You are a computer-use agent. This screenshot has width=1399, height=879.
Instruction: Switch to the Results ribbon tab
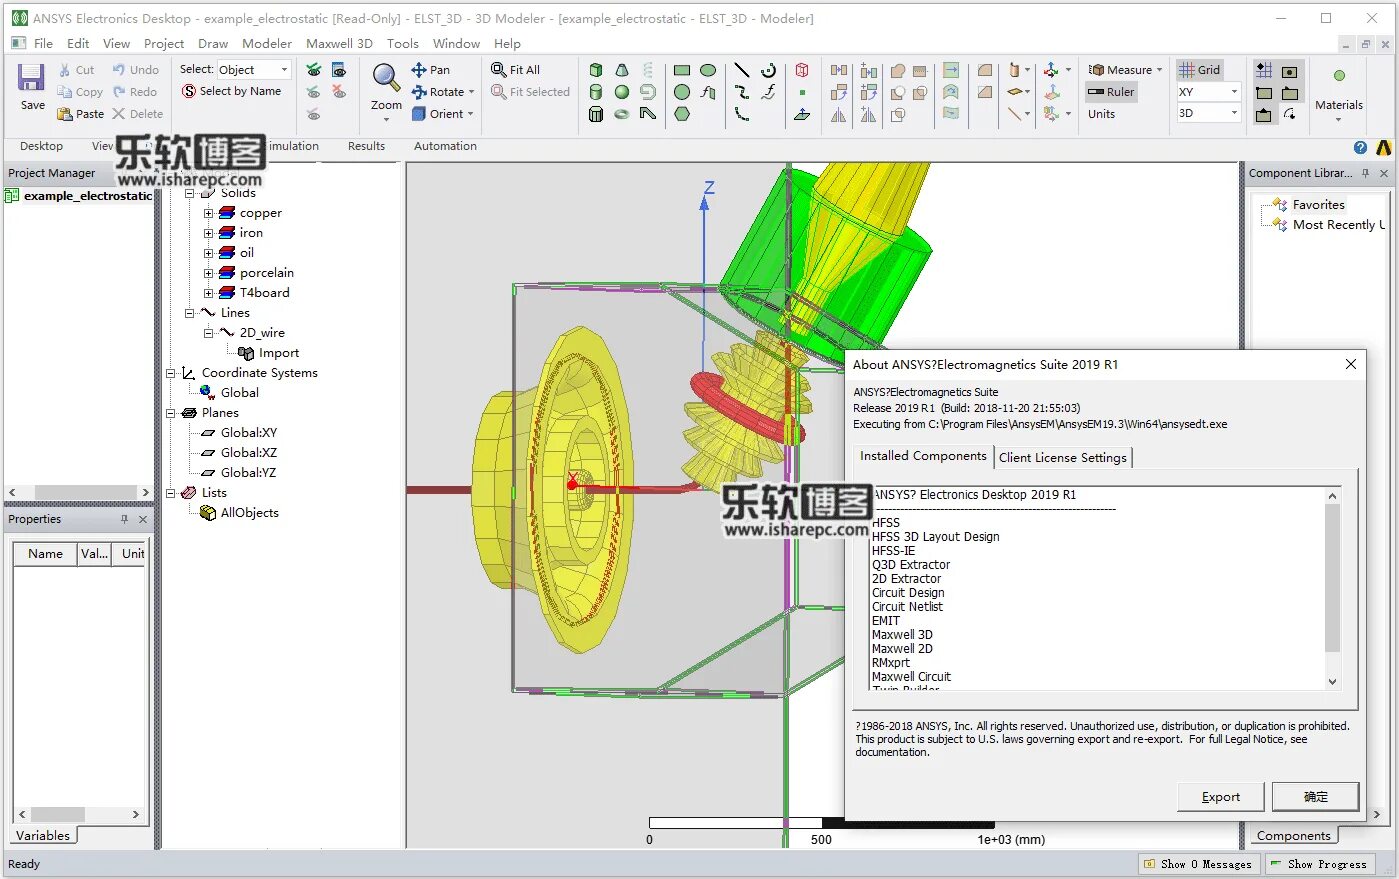(x=366, y=146)
